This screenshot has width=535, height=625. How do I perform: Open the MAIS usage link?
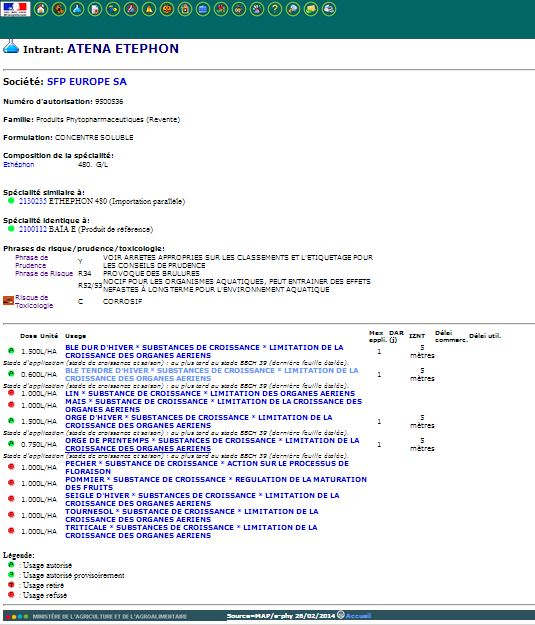(x=214, y=405)
